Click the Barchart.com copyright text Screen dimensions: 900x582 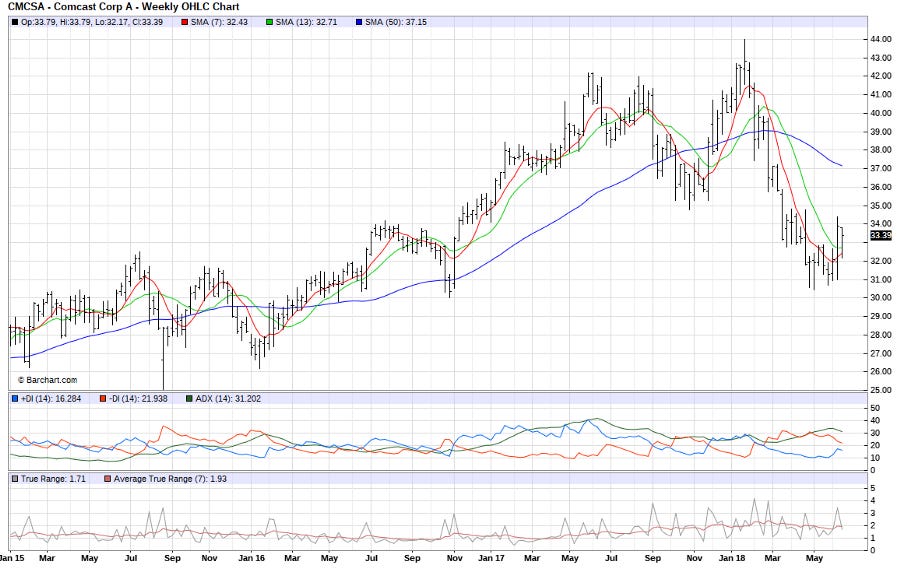point(47,380)
